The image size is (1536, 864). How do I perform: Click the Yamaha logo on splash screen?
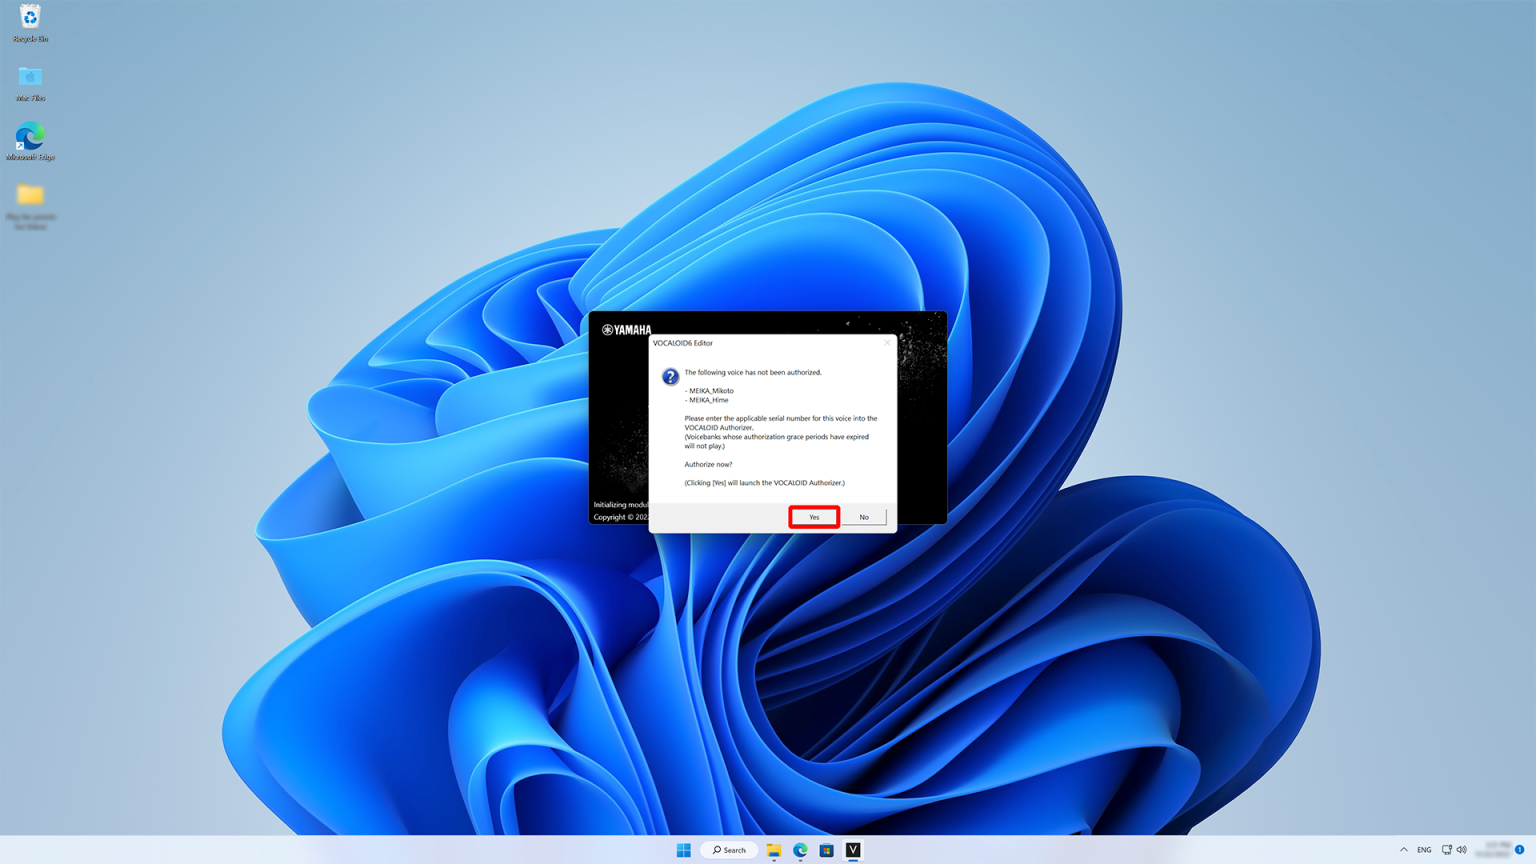click(626, 330)
